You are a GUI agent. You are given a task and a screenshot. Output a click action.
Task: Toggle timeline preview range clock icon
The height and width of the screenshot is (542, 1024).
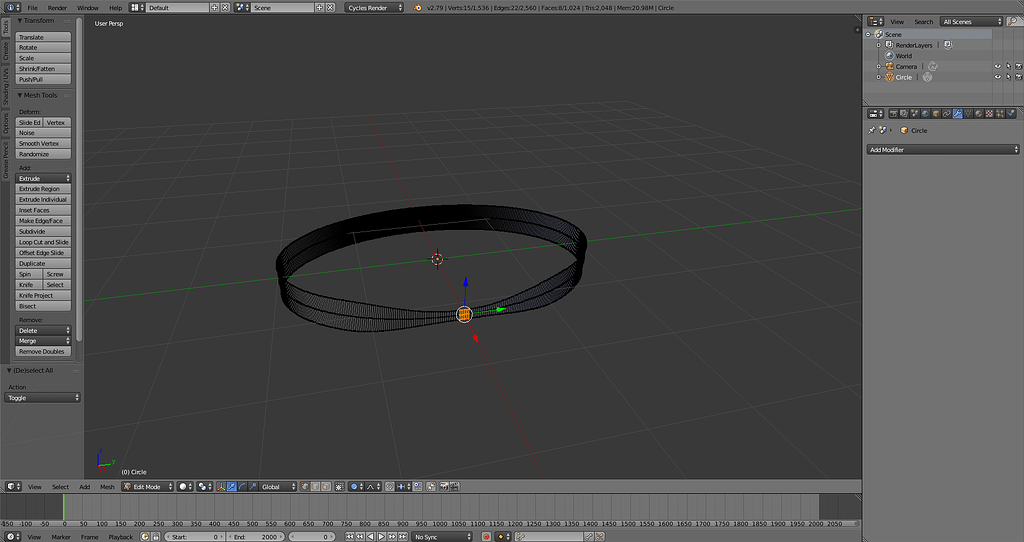[144, 537]
